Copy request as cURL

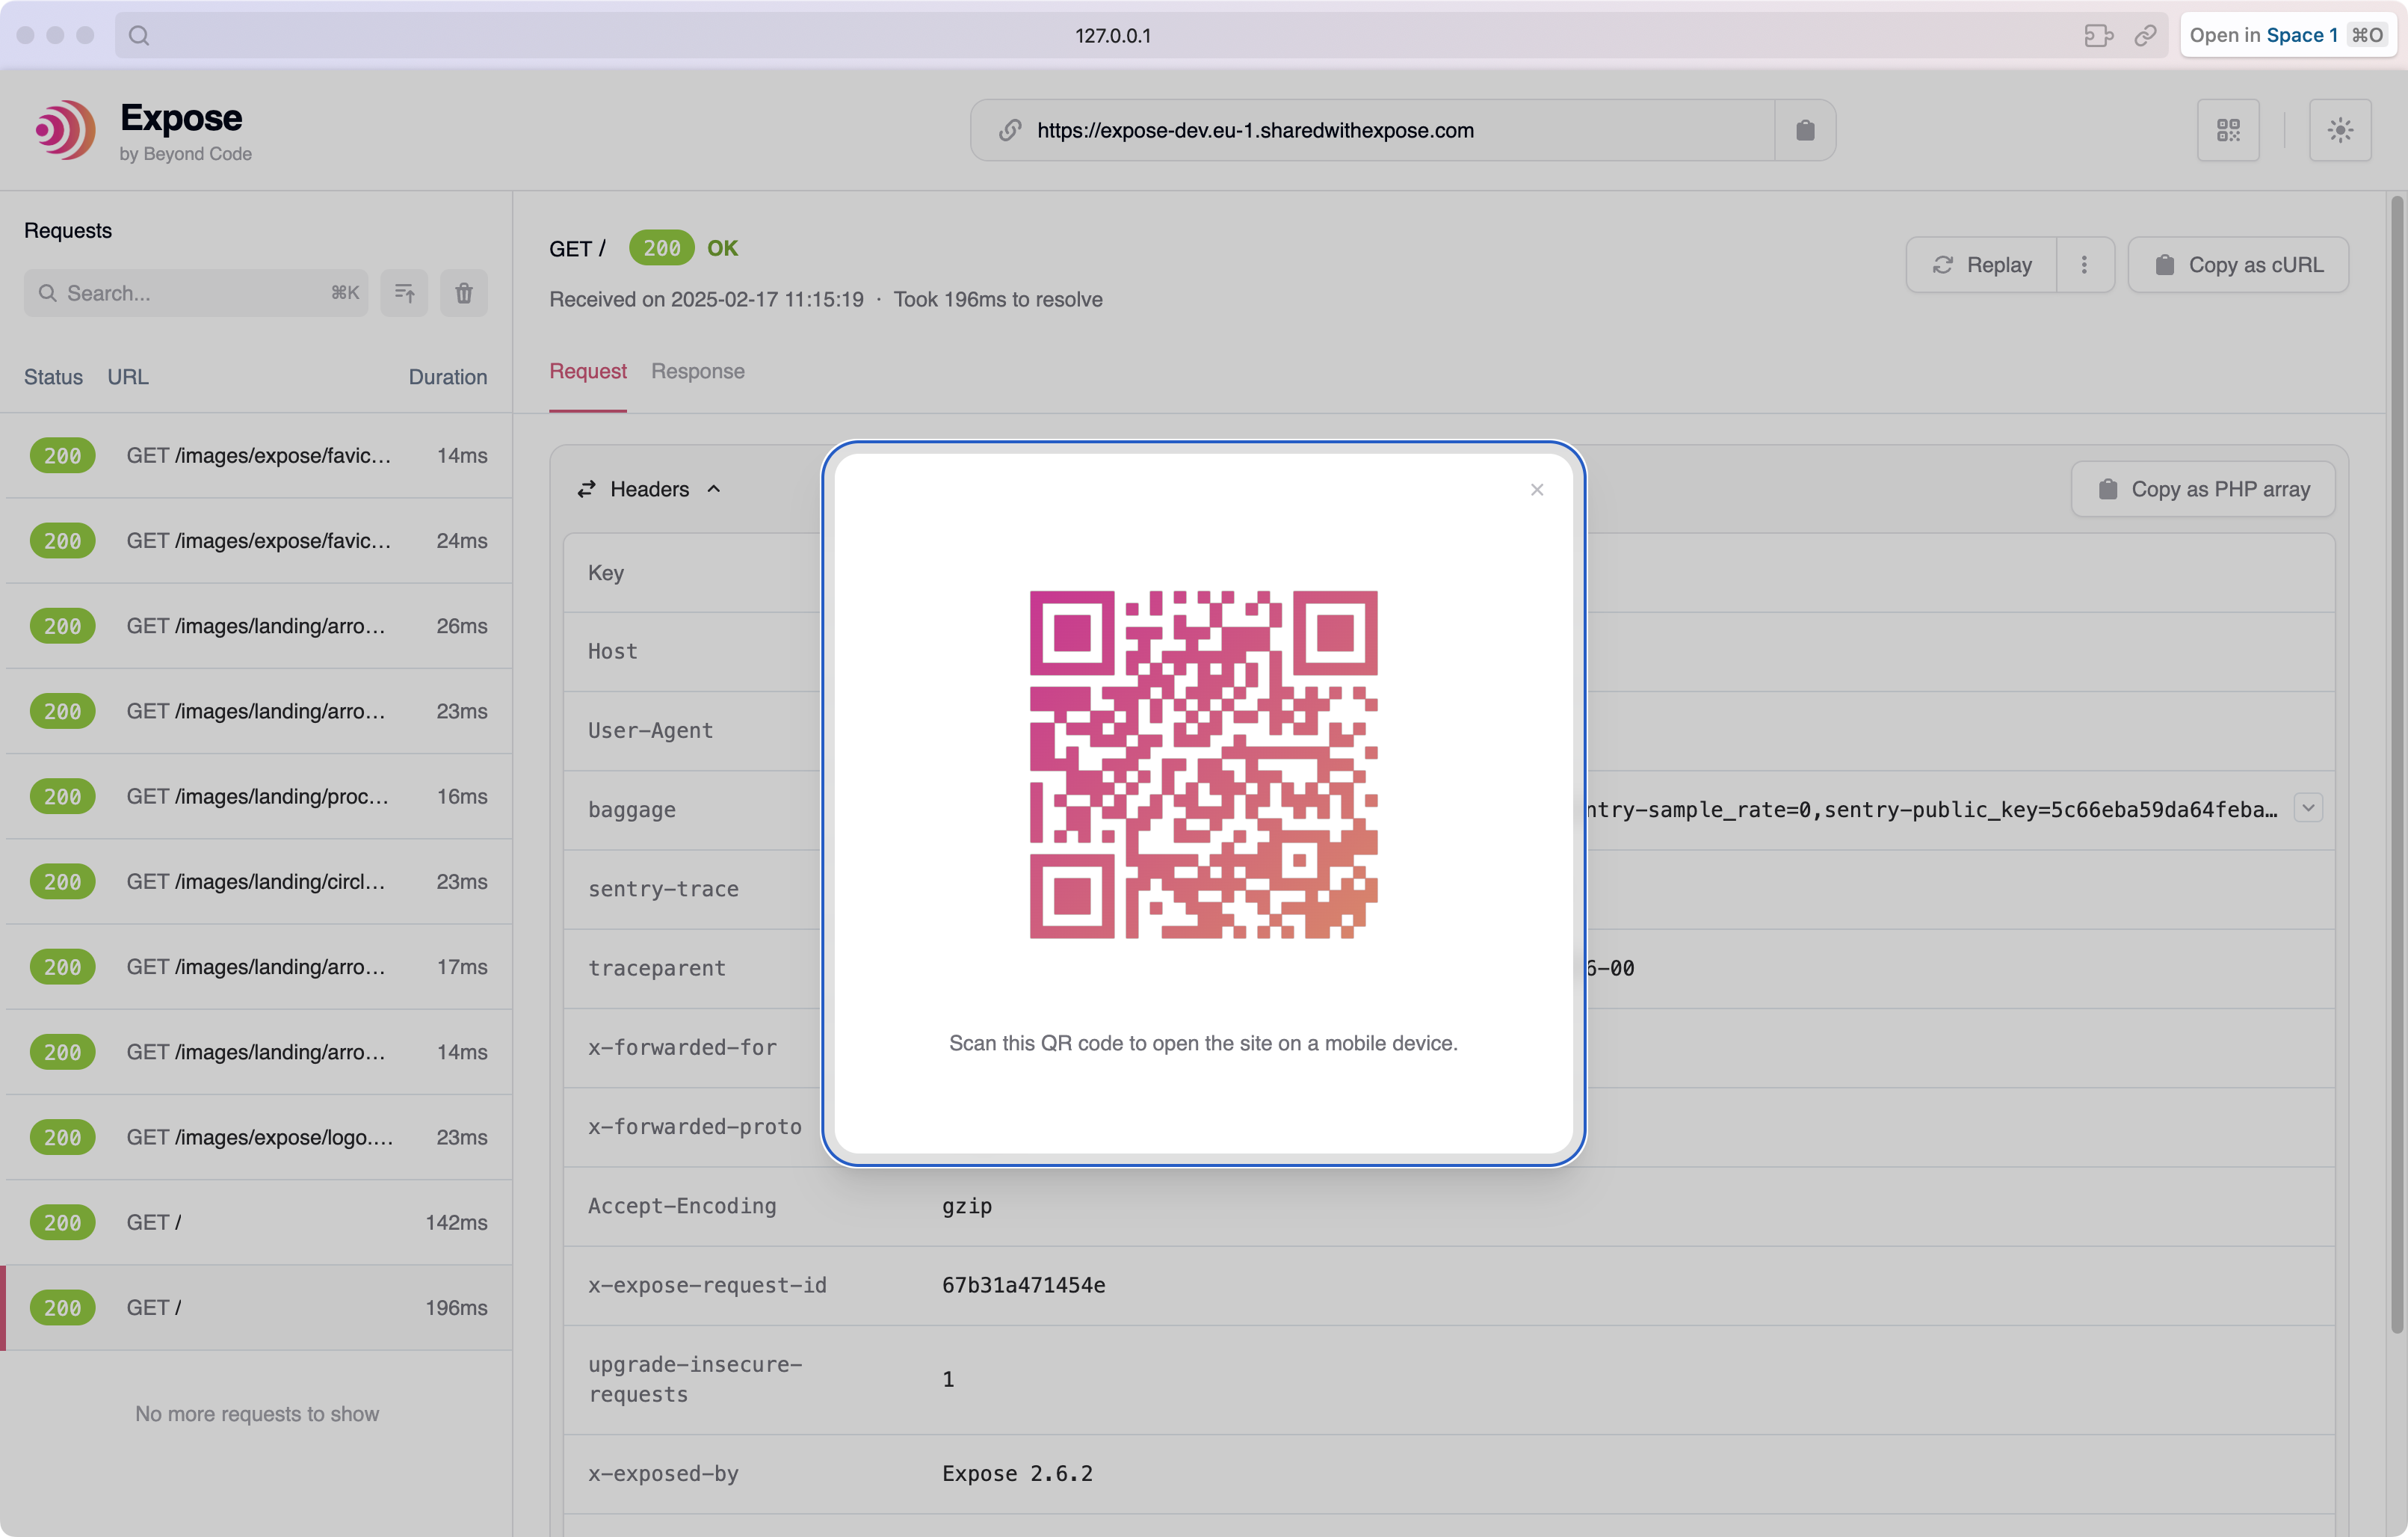(2238, 265)
